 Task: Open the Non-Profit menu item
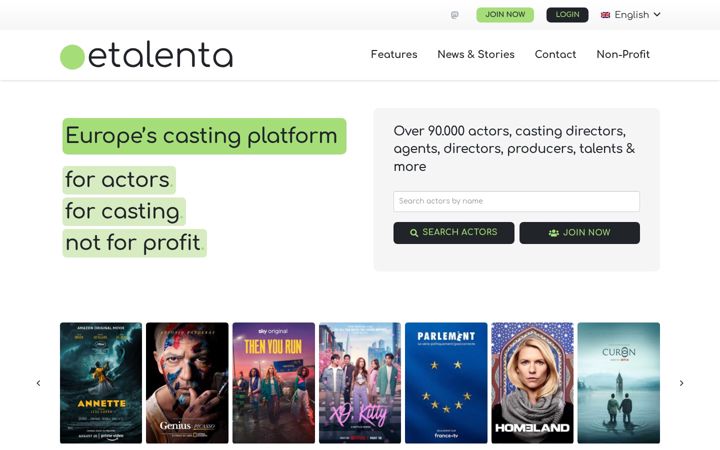[x=623, y=54]
